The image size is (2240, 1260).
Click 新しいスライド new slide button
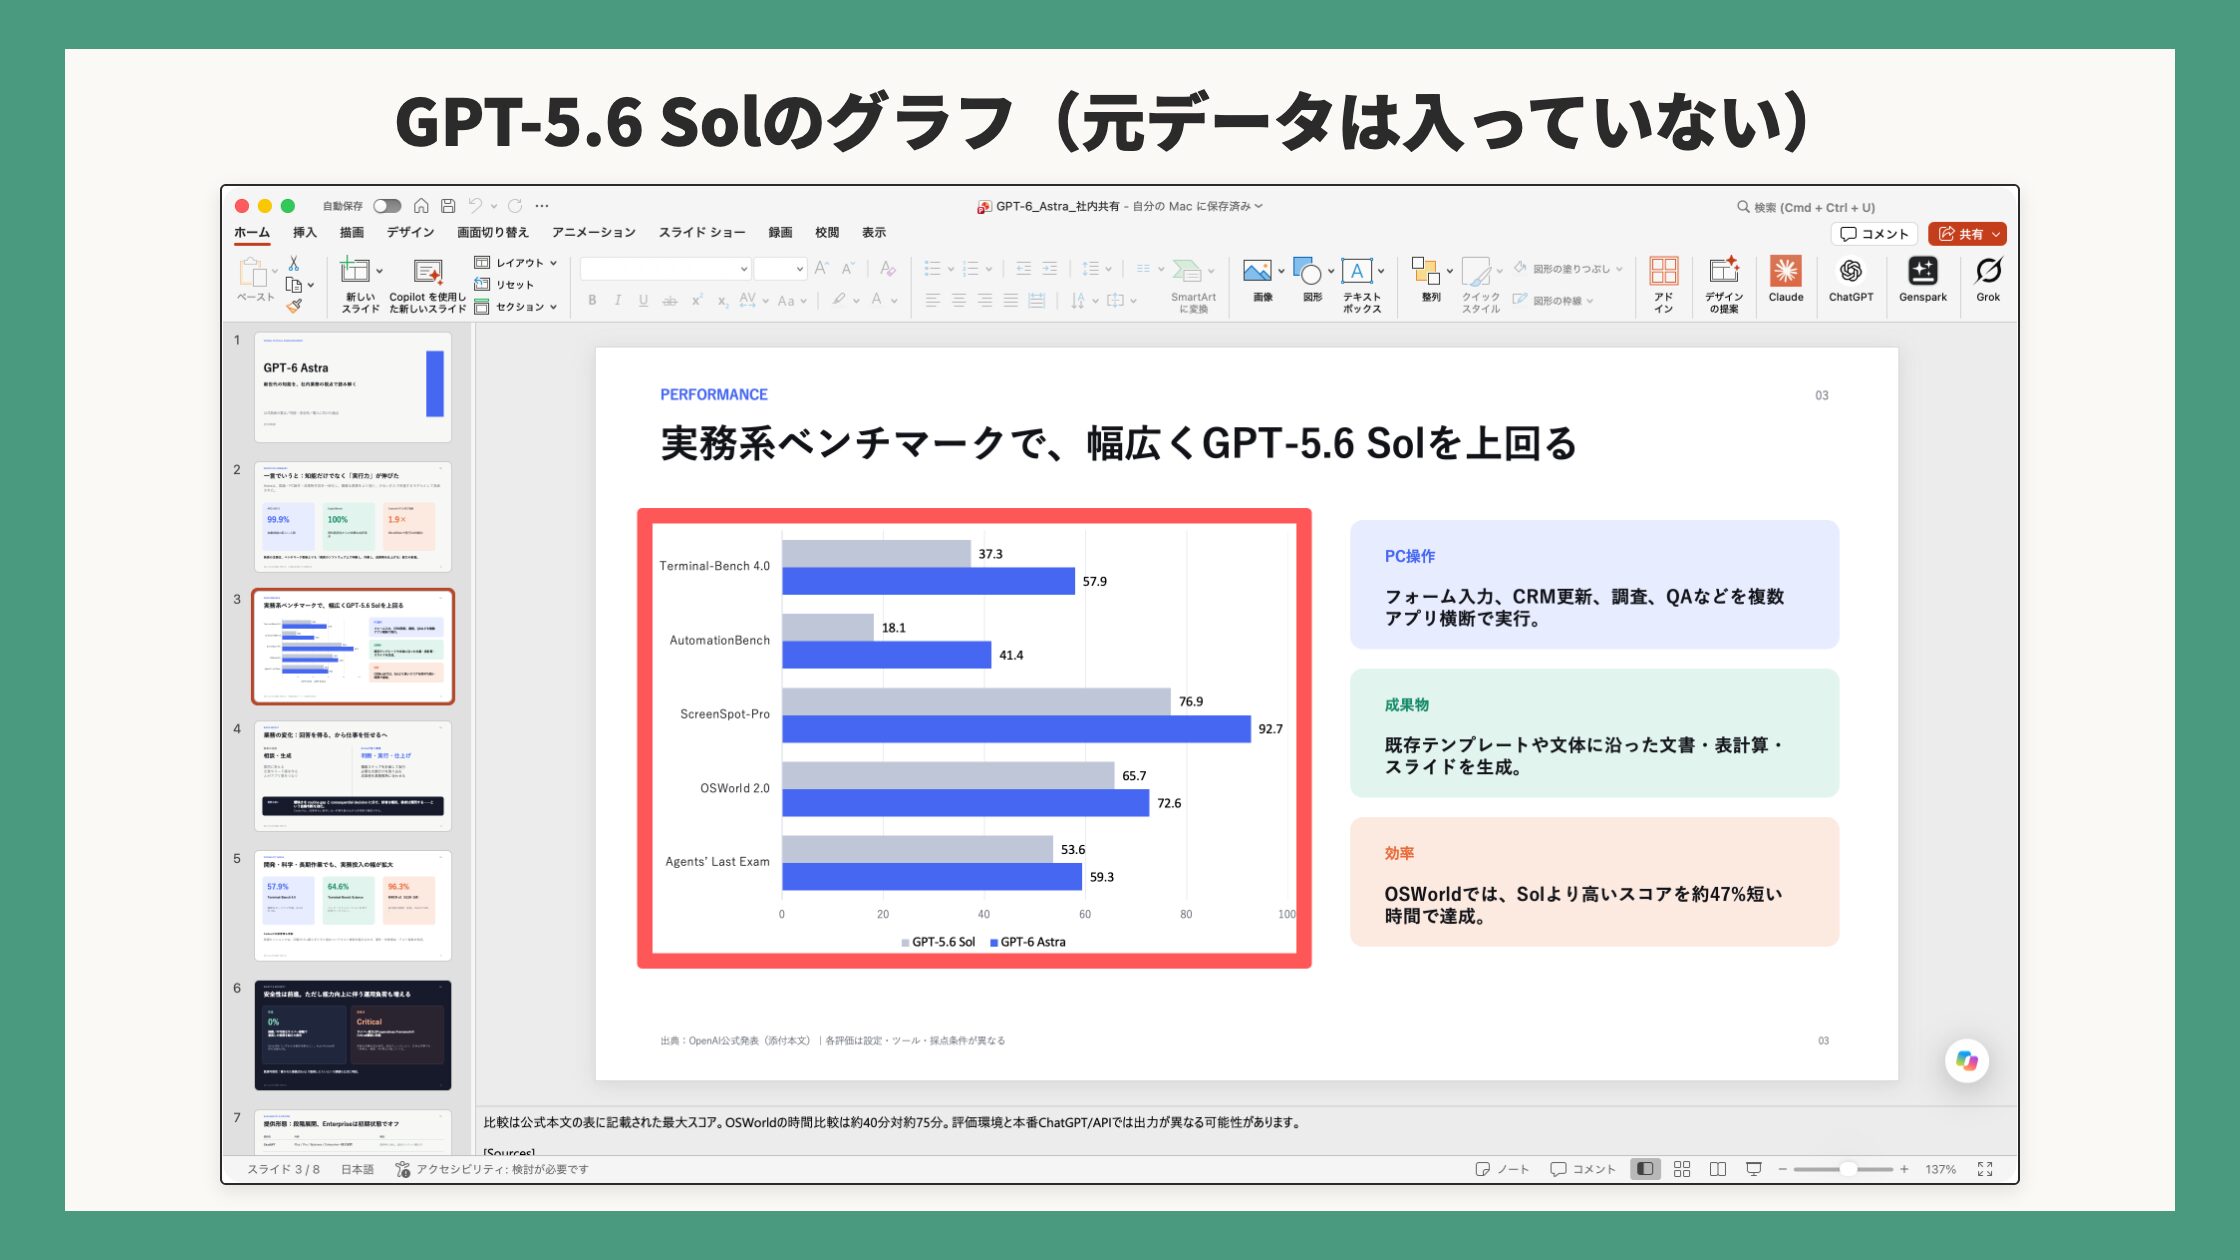coord(358,286)
